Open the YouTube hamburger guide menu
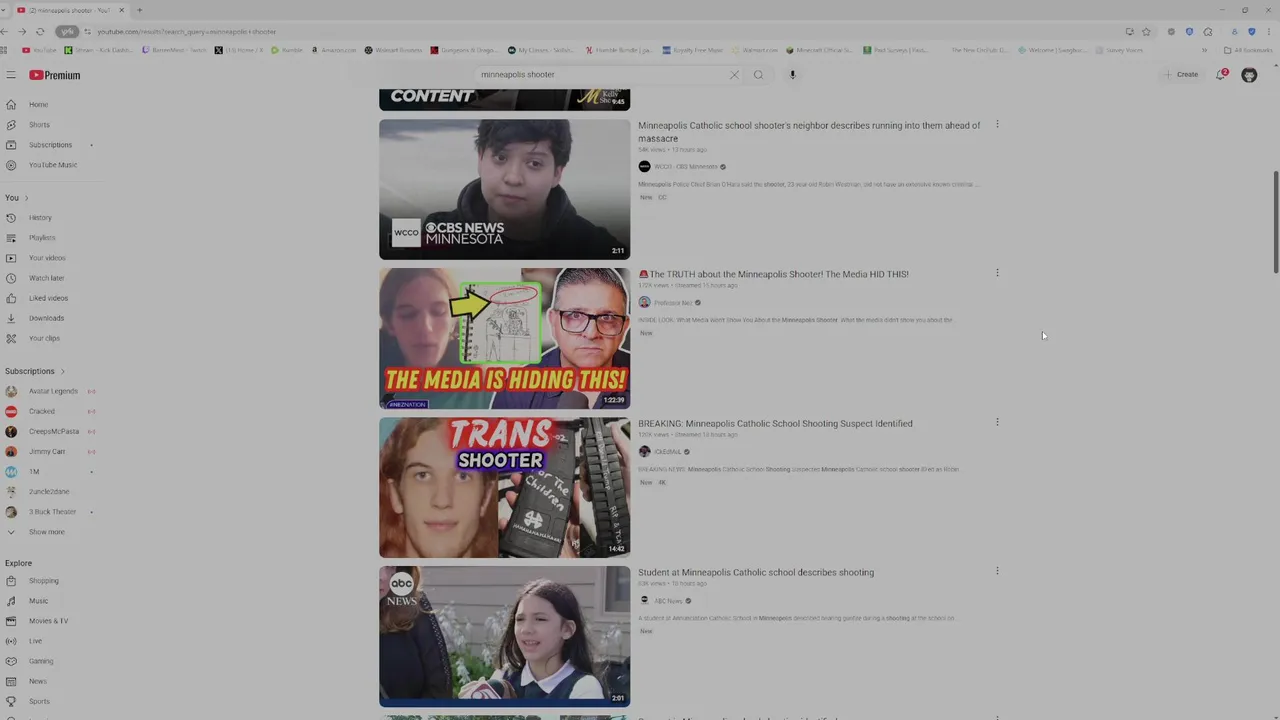Screen dimensions: 1280x720 point(11,75)
